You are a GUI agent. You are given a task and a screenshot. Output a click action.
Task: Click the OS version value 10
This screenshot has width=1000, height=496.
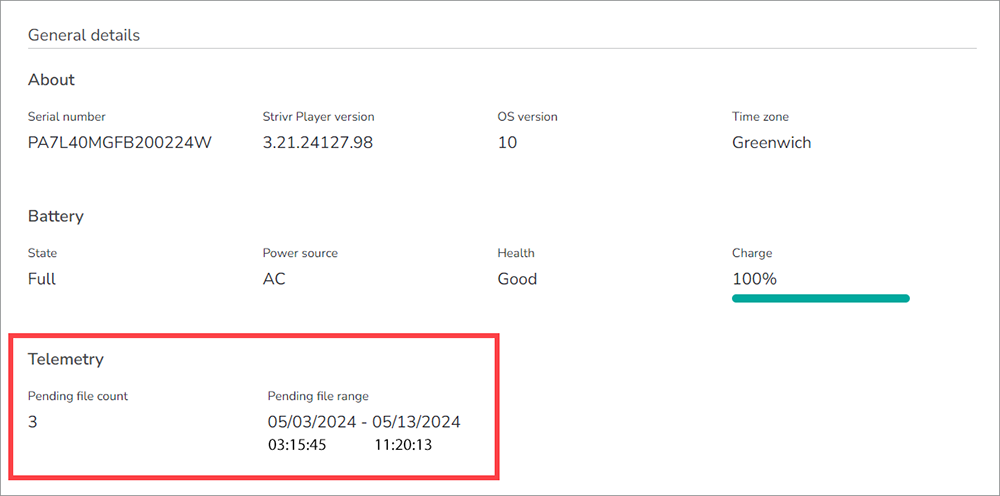[507, 143]
